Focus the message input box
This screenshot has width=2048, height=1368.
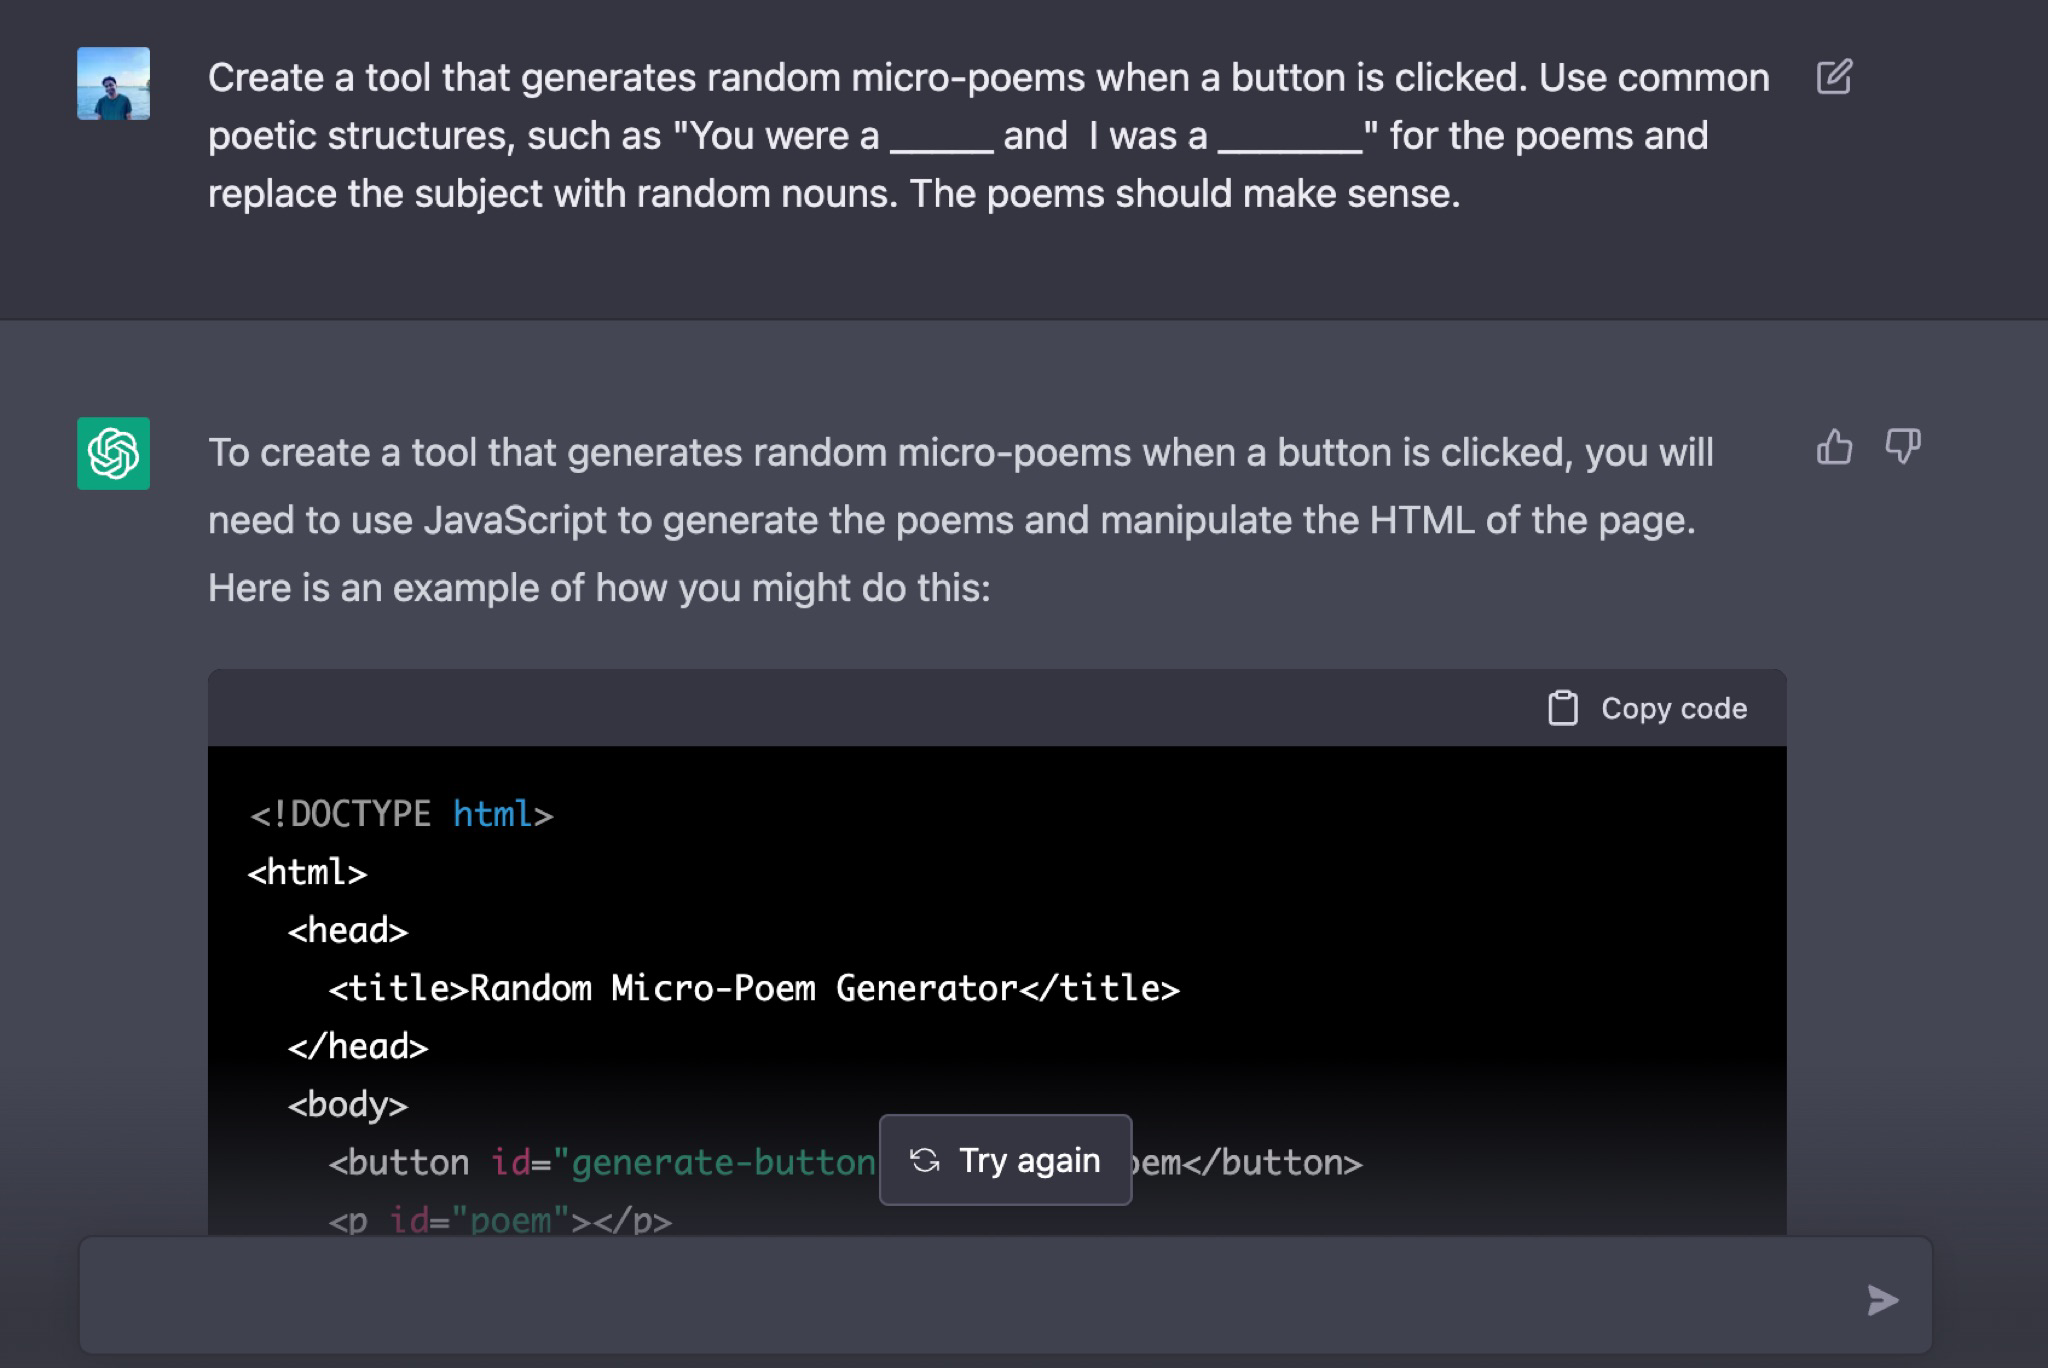click(x=960, y=1298)
